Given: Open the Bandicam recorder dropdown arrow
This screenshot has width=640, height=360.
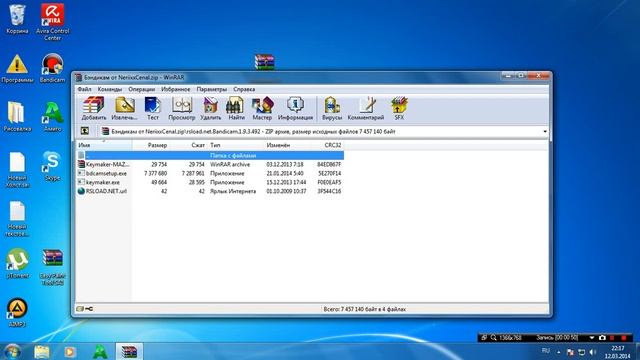Looking at the screenshot, I should (591, 338).
